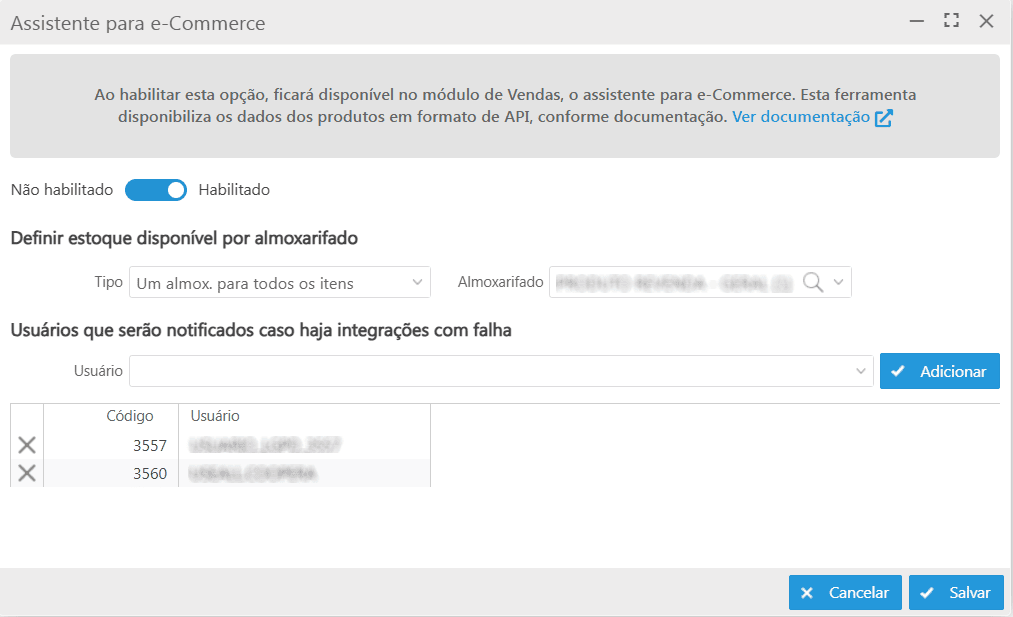Image resolution: width=1013 pixels, height=617 pixels.
Task: Click the remove X icon for user 3557
Action: click(27, 445)
